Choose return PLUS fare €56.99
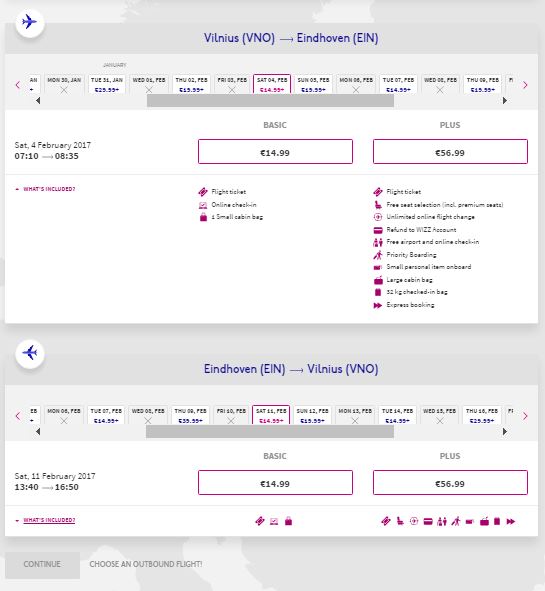The image size is (545, 591). [450, 482]
